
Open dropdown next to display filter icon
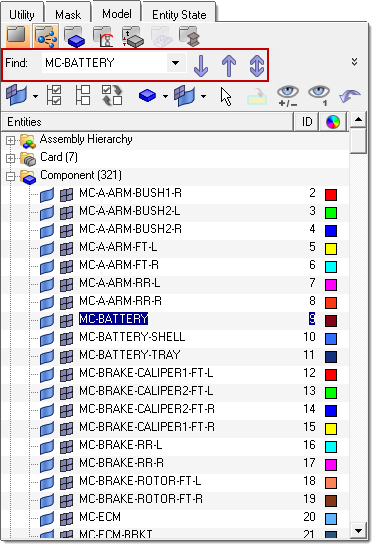(35, 96)
